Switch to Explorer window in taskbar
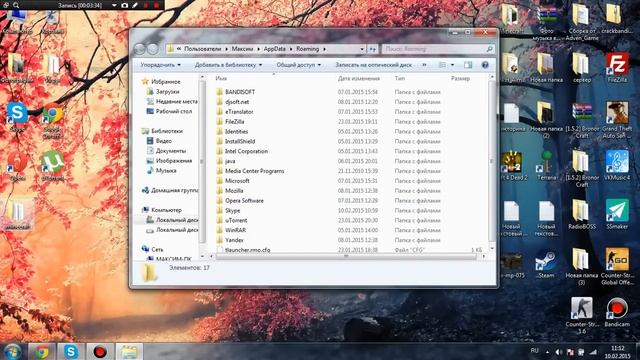 click(129, 352)
